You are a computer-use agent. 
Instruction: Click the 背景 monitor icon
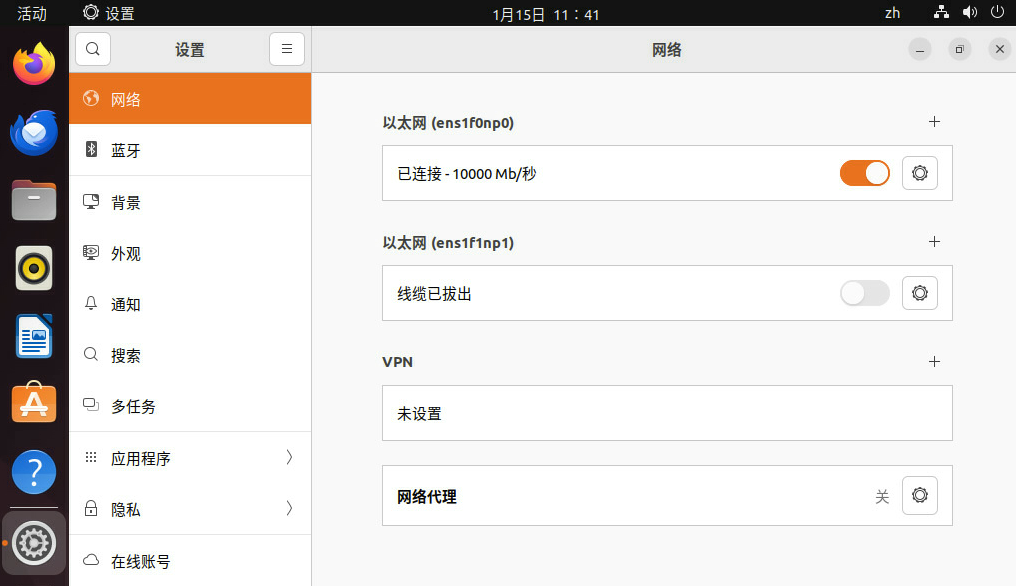[x=91, y=202]
